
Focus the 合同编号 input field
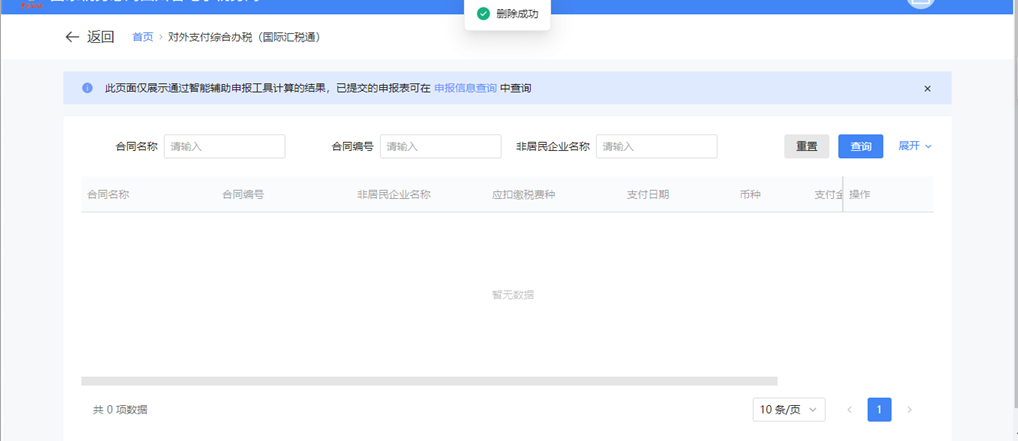(440, 147)
